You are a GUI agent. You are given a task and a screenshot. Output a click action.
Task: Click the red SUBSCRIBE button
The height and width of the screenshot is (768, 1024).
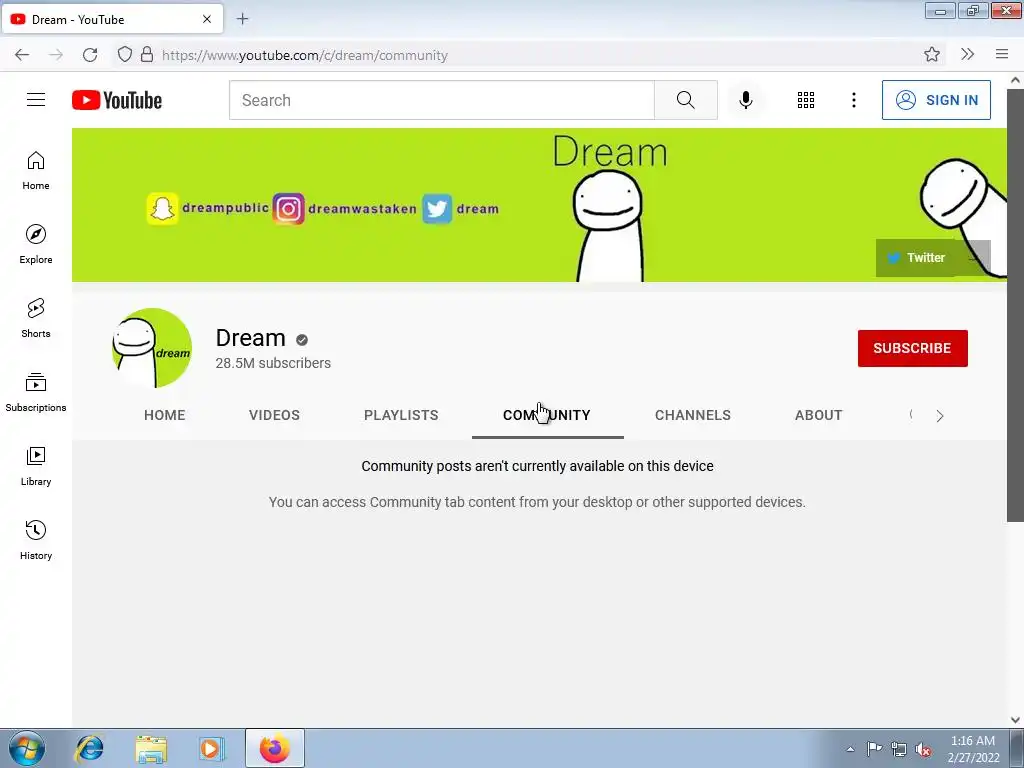click(x=912, y=348)
